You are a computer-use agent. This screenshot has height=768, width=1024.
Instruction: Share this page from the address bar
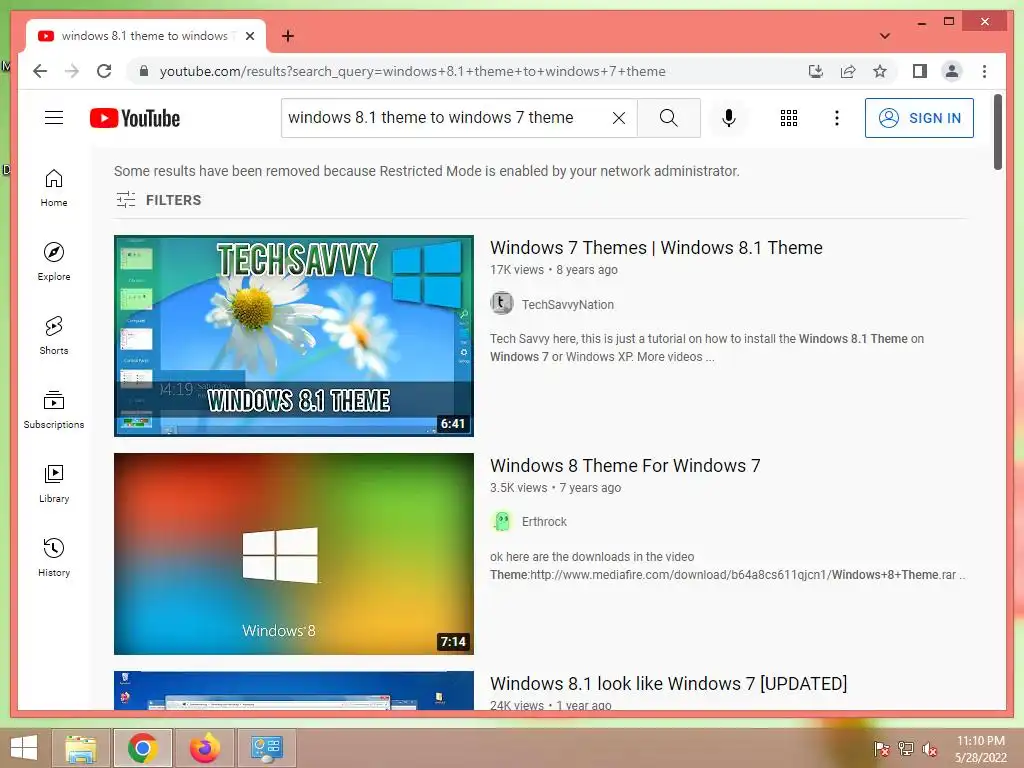click(848, 71)
